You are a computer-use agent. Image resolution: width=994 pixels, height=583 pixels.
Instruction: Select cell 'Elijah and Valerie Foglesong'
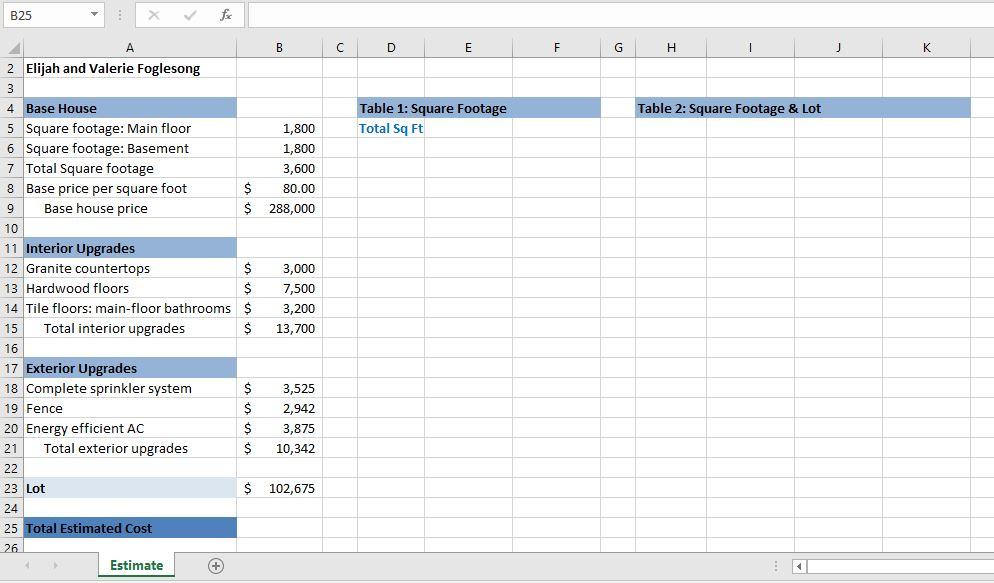click(130, 68)
